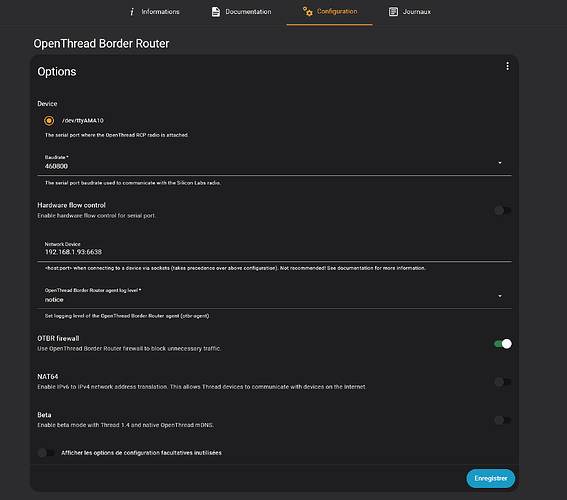Switch to the Journaux tab
Screen dimensions: 567x500
click(x=410, y=12)
